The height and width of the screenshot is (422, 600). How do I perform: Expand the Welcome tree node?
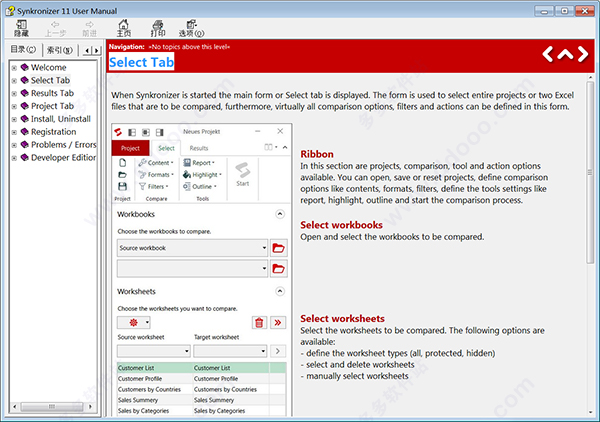[x=14, y=68]
